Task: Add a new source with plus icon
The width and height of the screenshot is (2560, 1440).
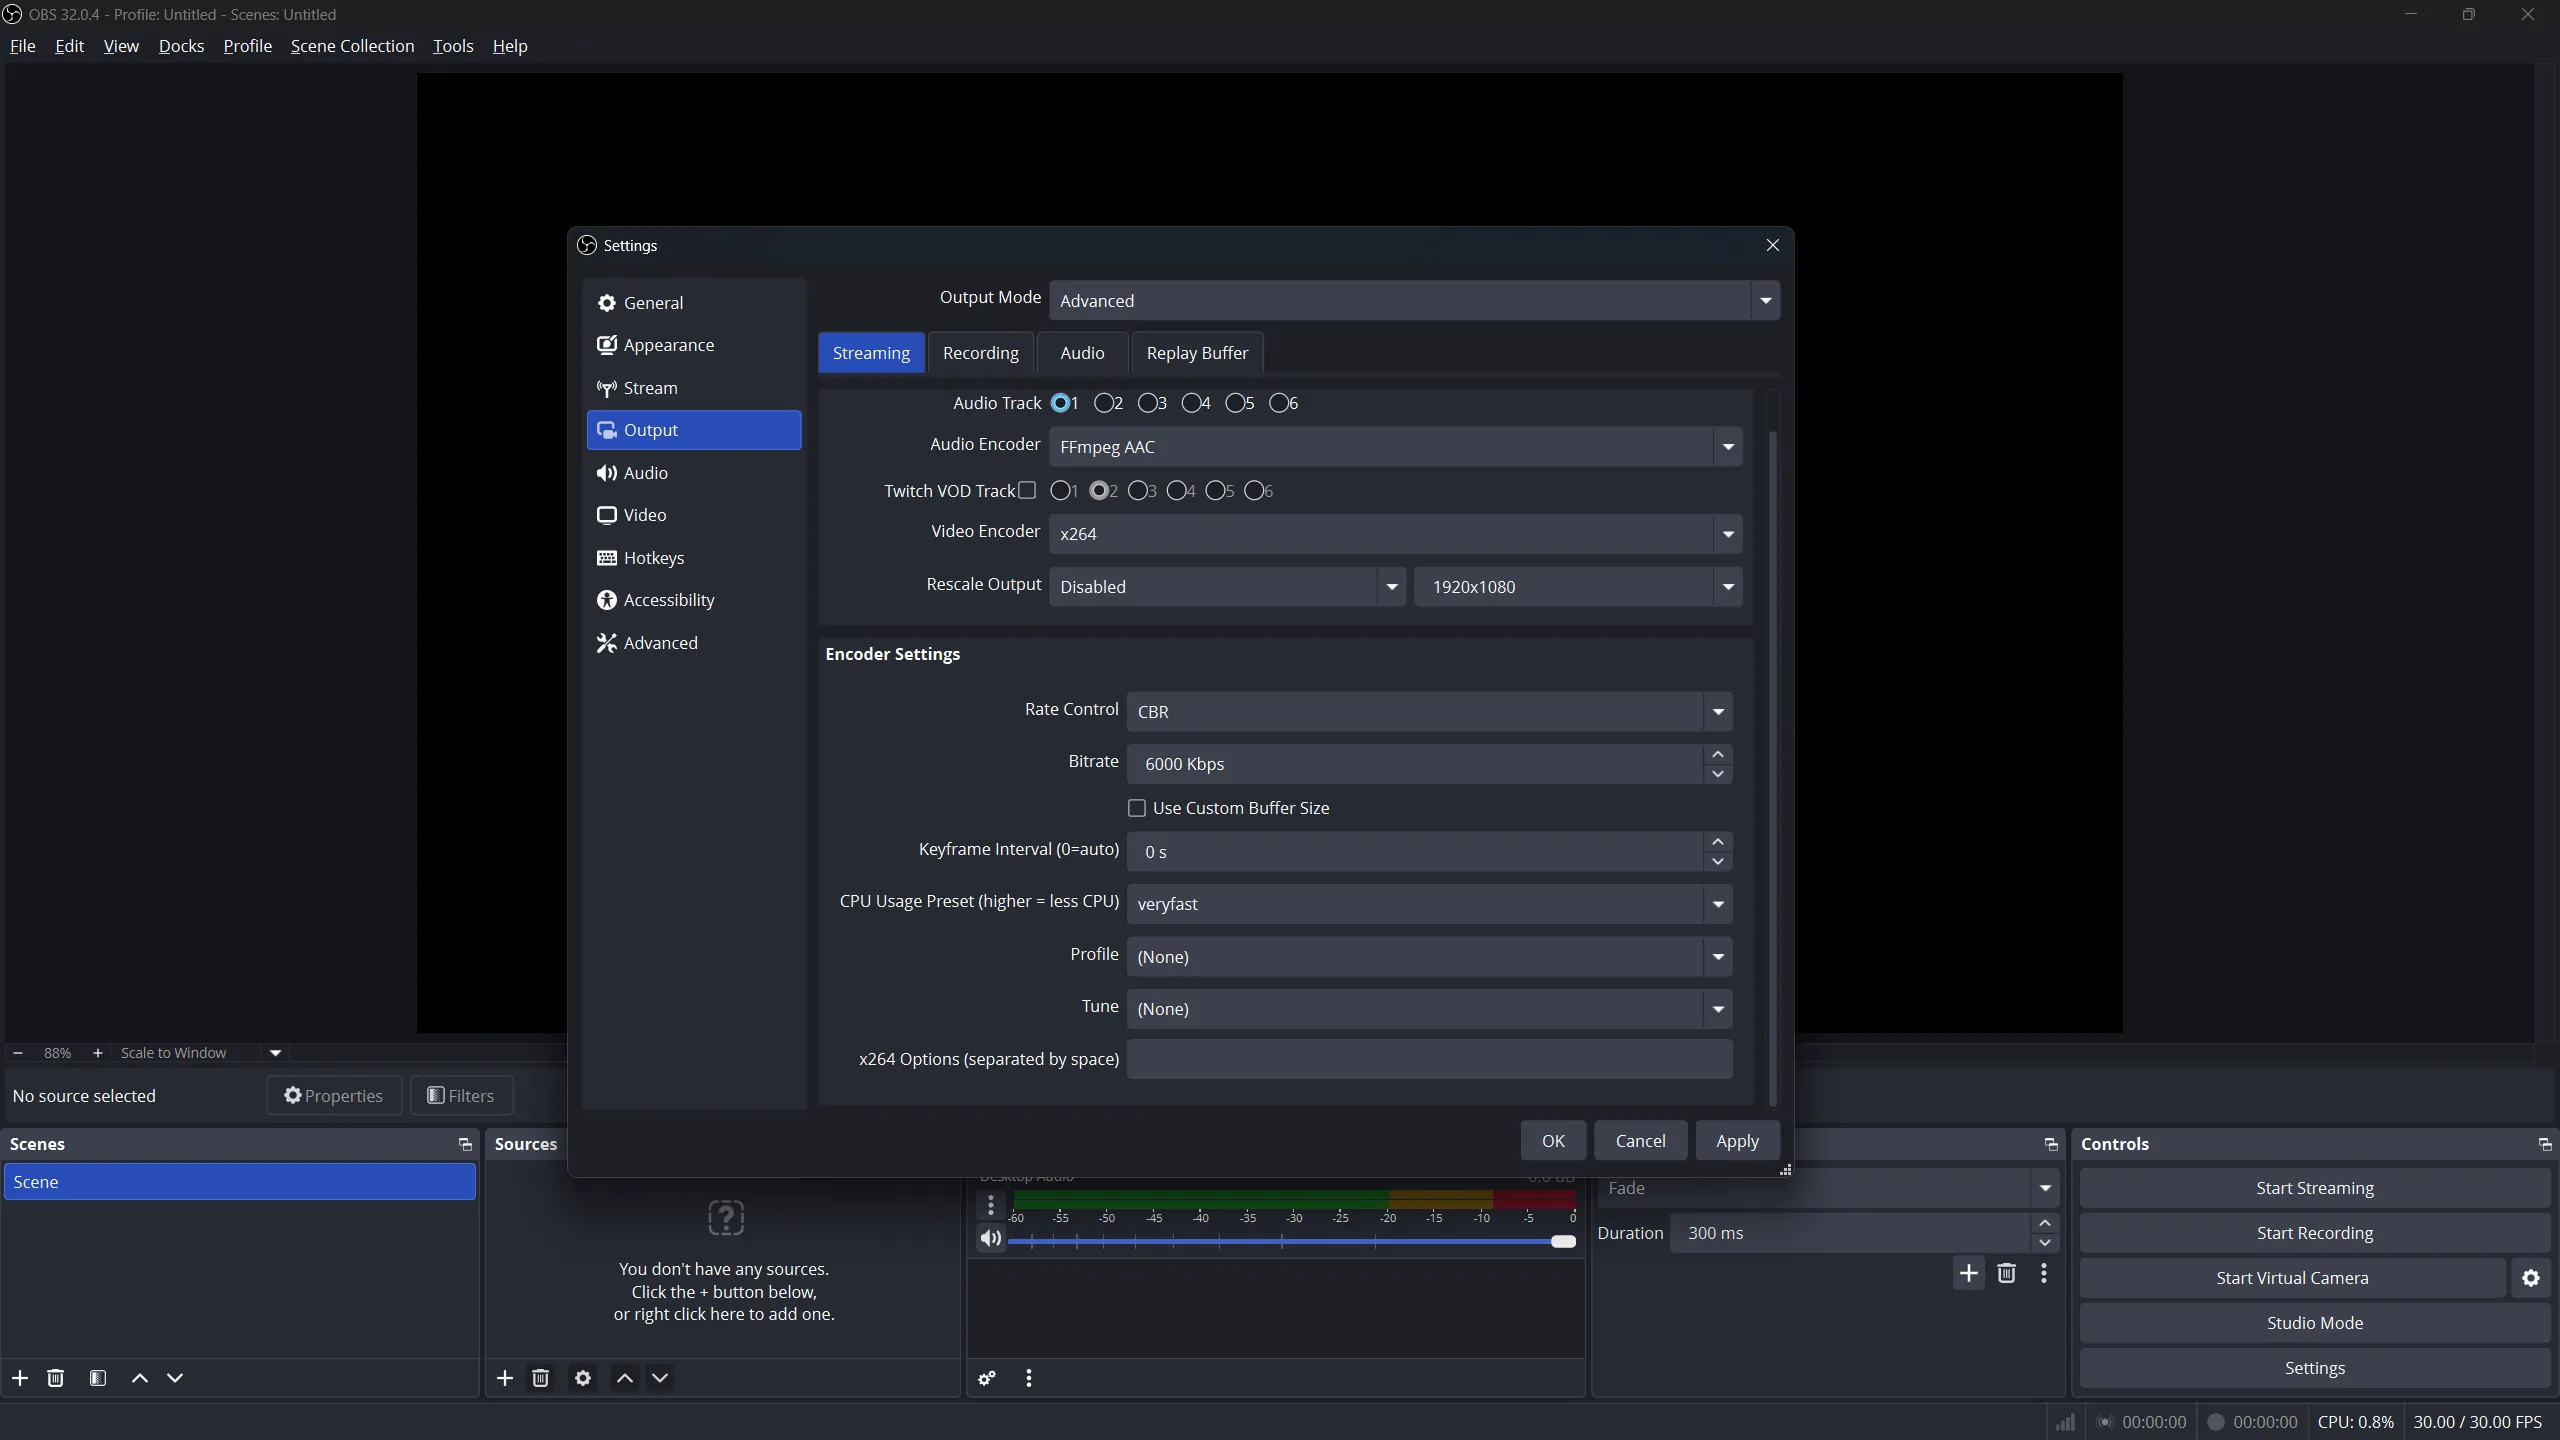Action: click(x=505, y=1378)
